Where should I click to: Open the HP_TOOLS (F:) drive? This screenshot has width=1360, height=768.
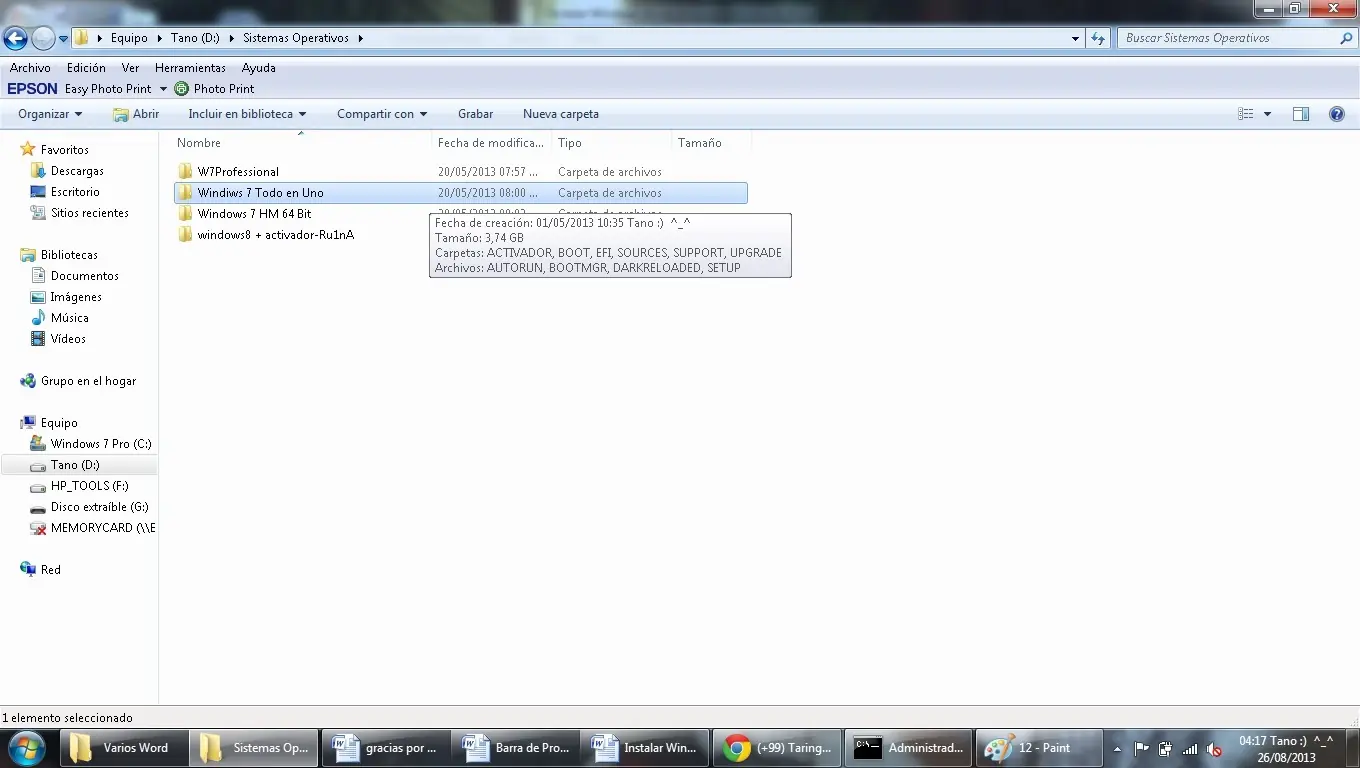pyautogui.click(x=89, y=486)
